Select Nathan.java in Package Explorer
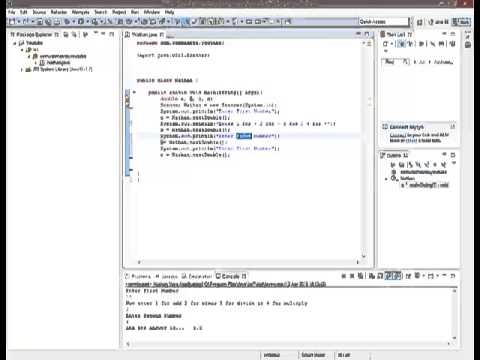 (x=55, y=63)
